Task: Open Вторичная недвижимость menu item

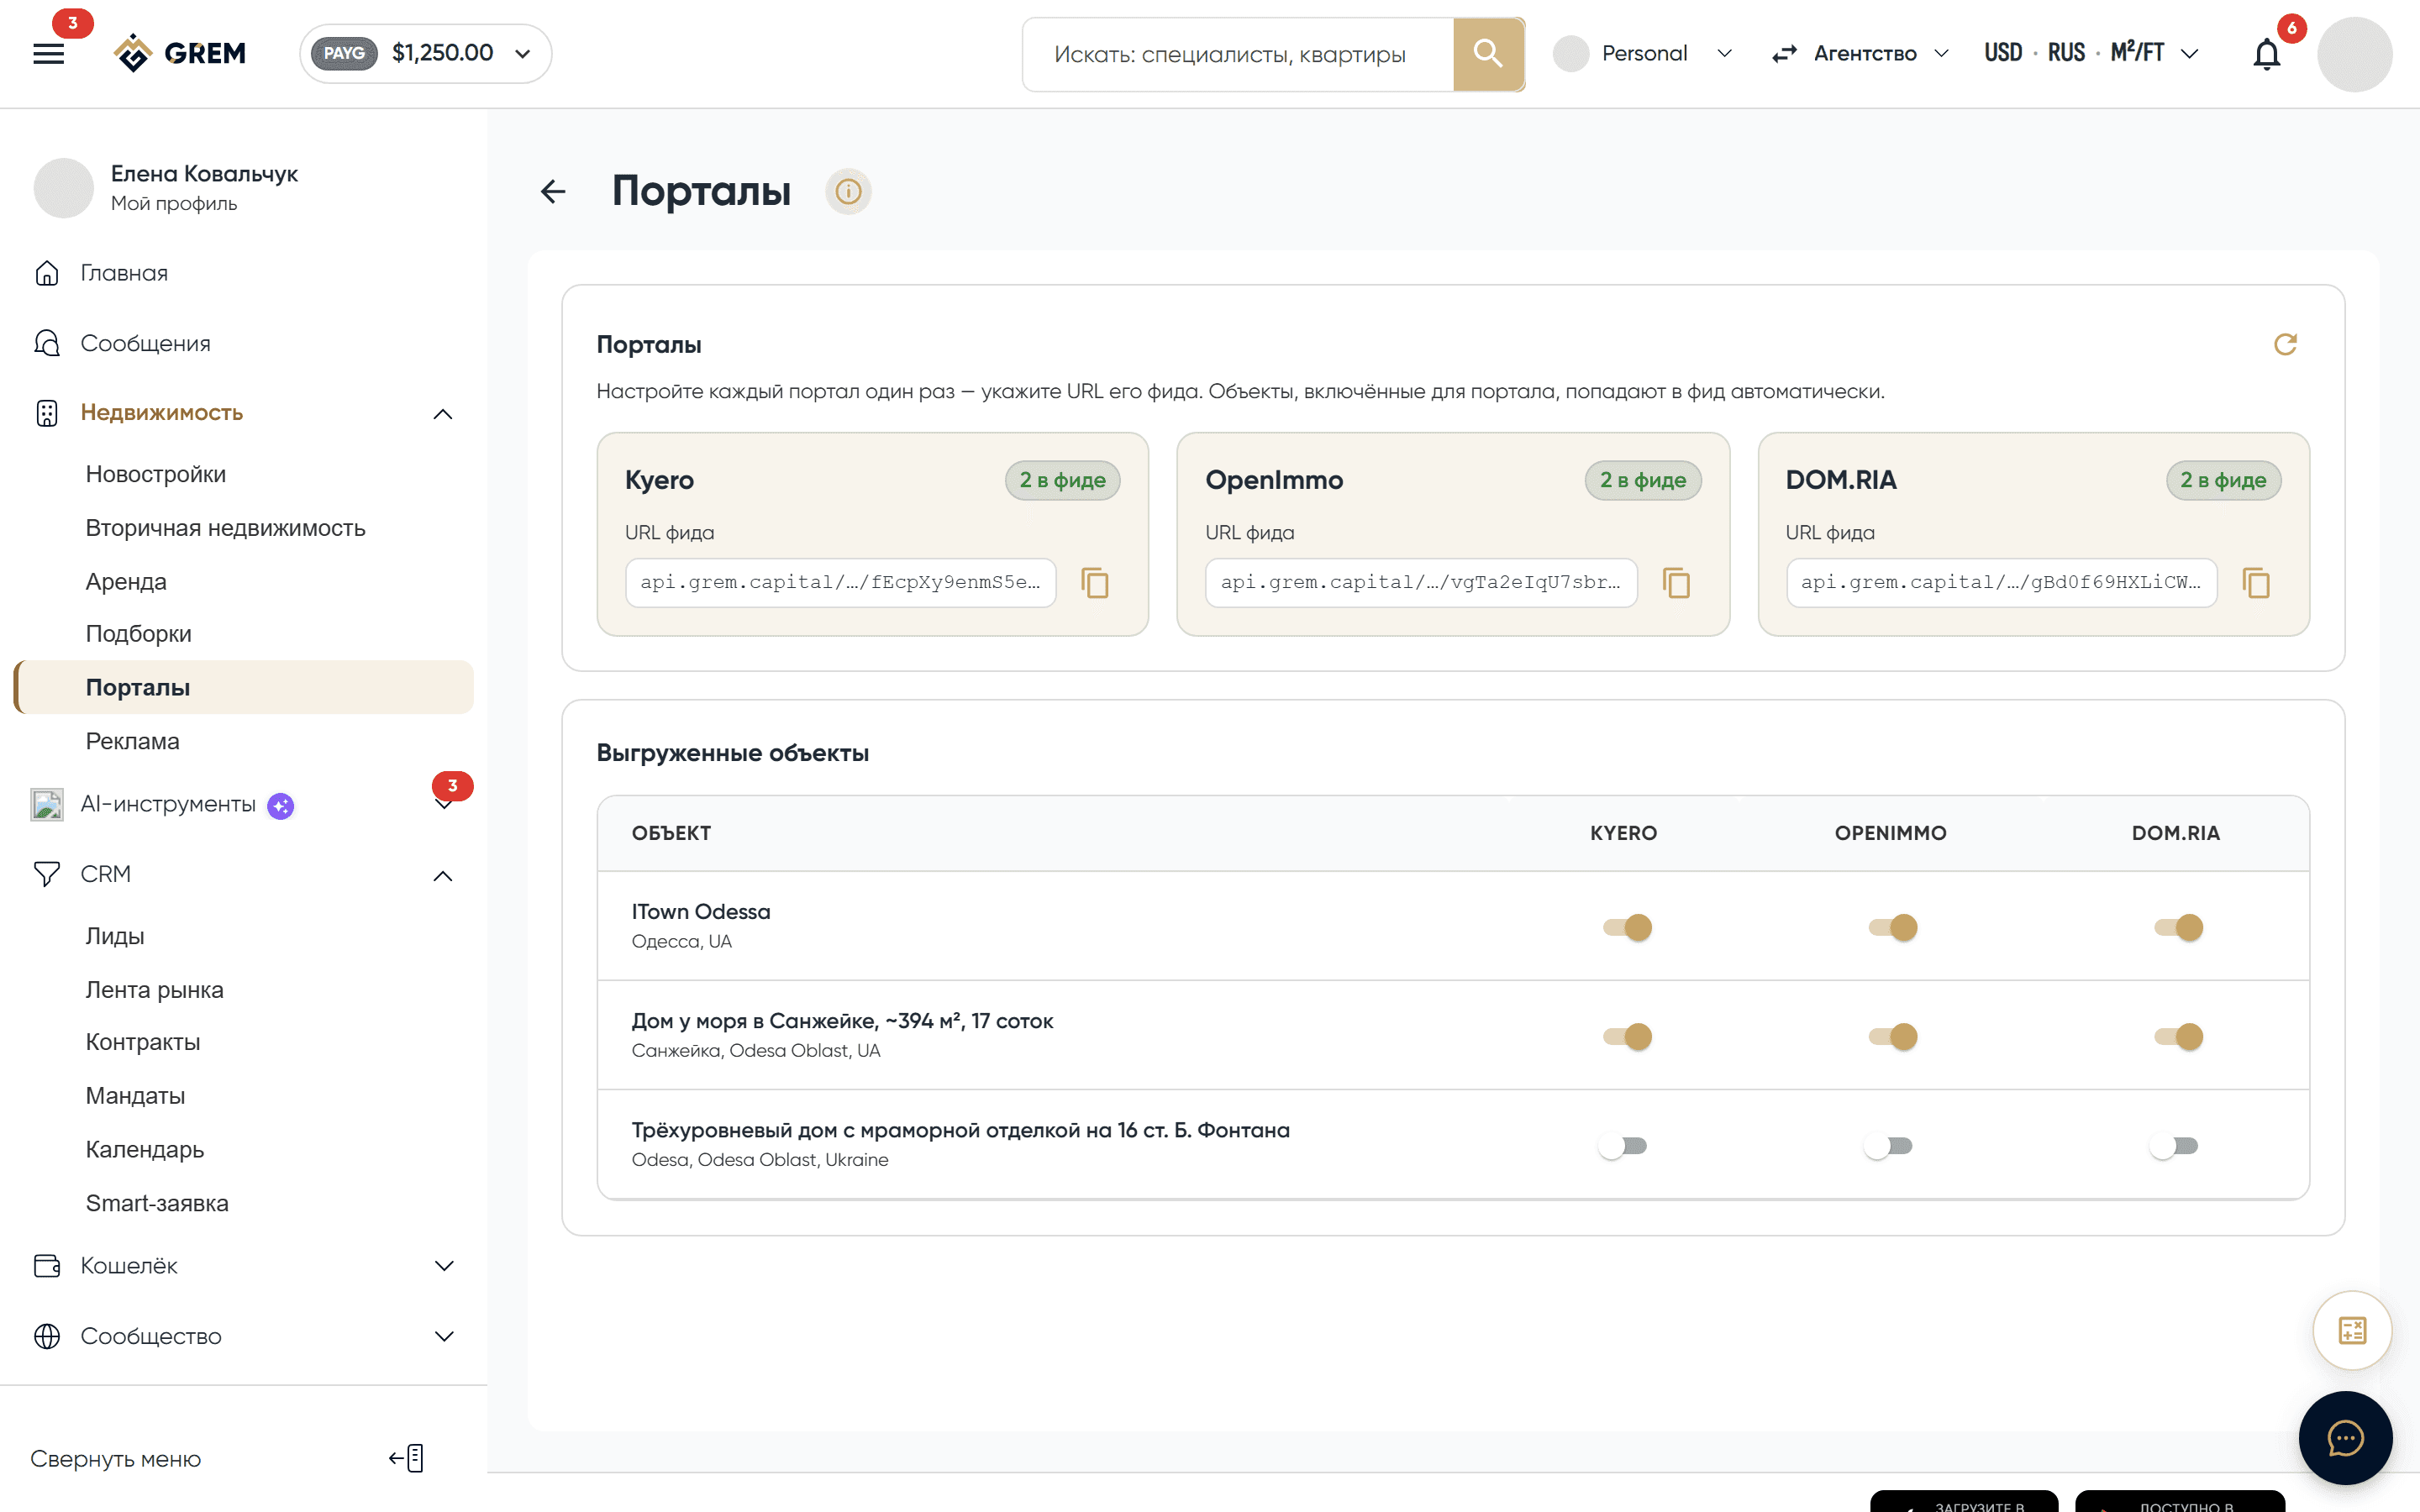Action: (x=225, y=528)
